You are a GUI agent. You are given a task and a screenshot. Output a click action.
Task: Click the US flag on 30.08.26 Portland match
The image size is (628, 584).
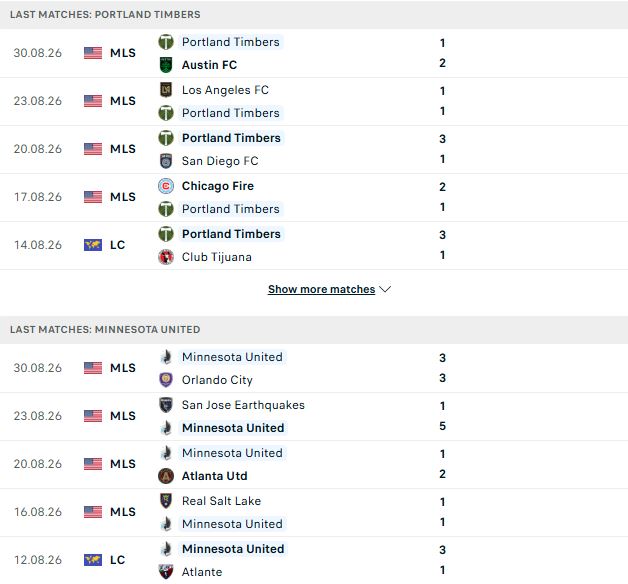pyautogui.click(x=93, y=53)
